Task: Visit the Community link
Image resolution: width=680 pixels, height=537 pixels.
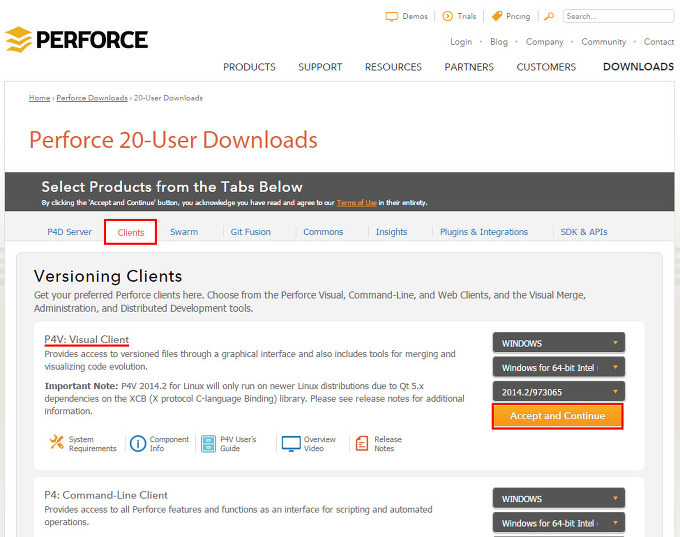Action: [604, 42]
